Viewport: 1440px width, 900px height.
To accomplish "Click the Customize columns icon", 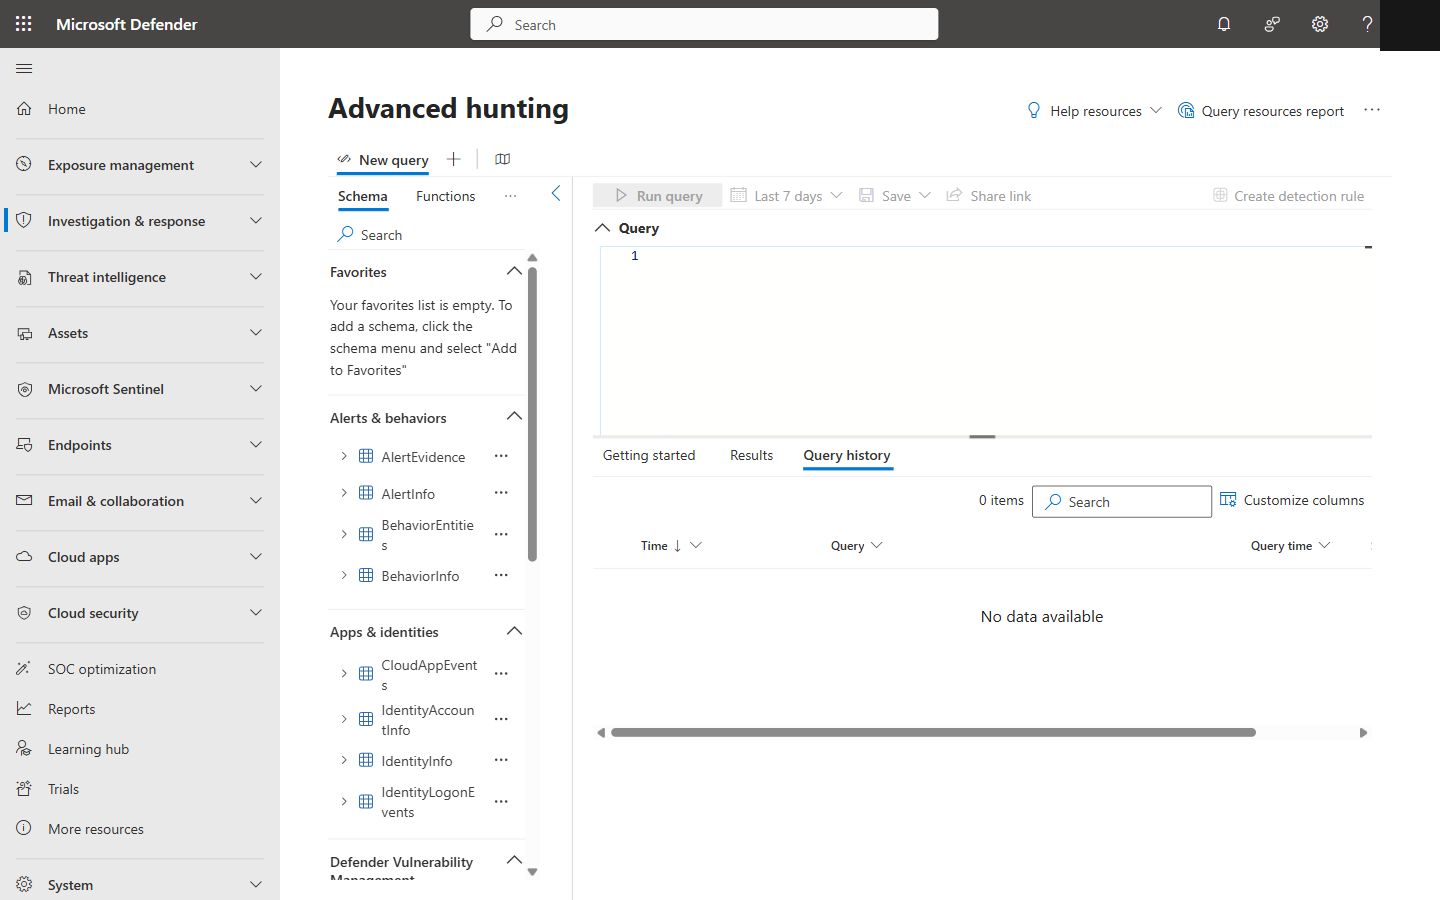I will pyautogui.click(x=1227, y=499).
